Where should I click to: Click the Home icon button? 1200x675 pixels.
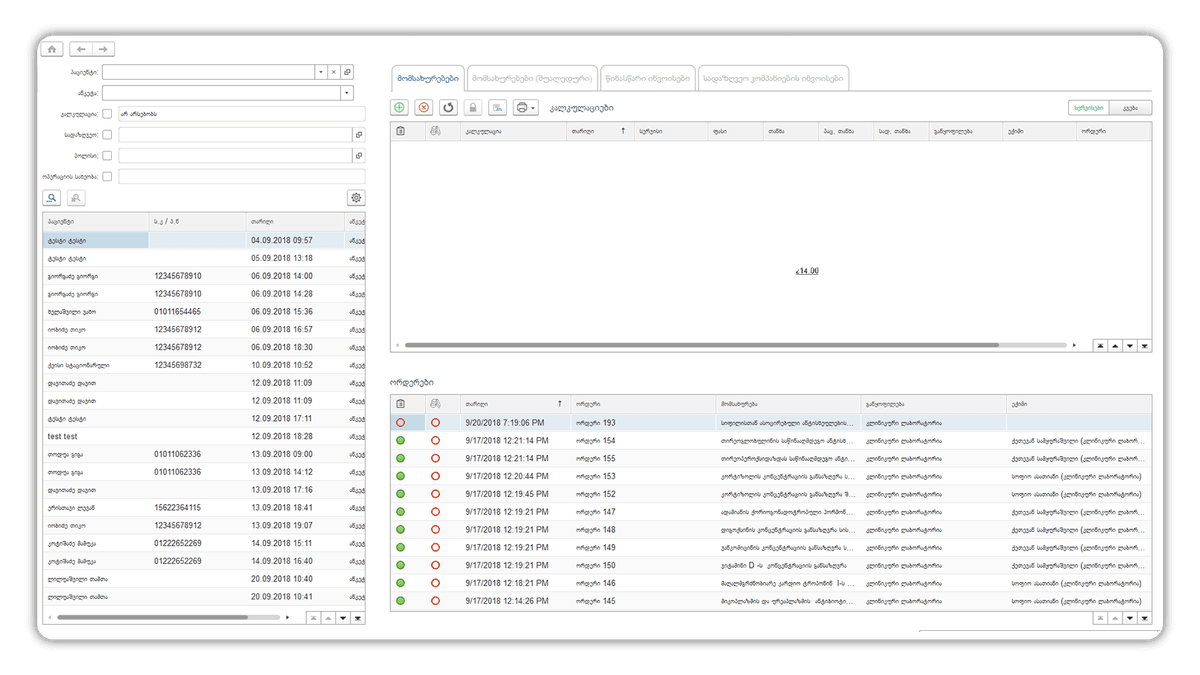point(53,48)
